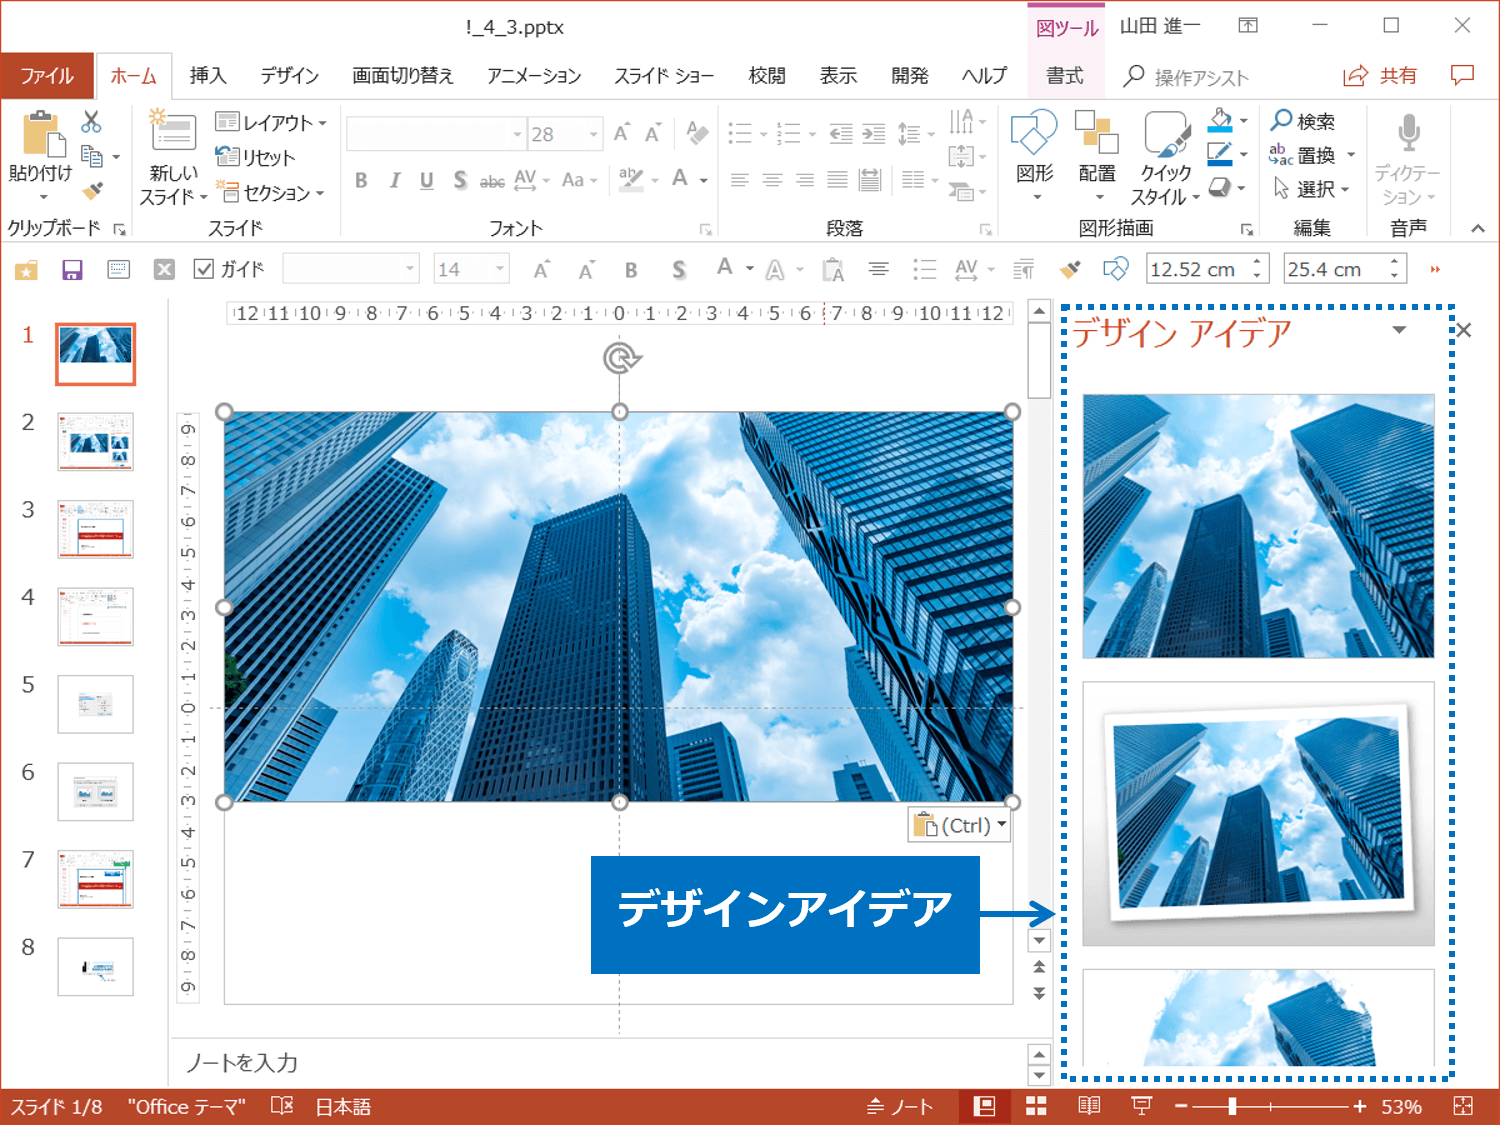
Task: Click the Dictation microphone icon
Action: click(x=1408, y=133)
